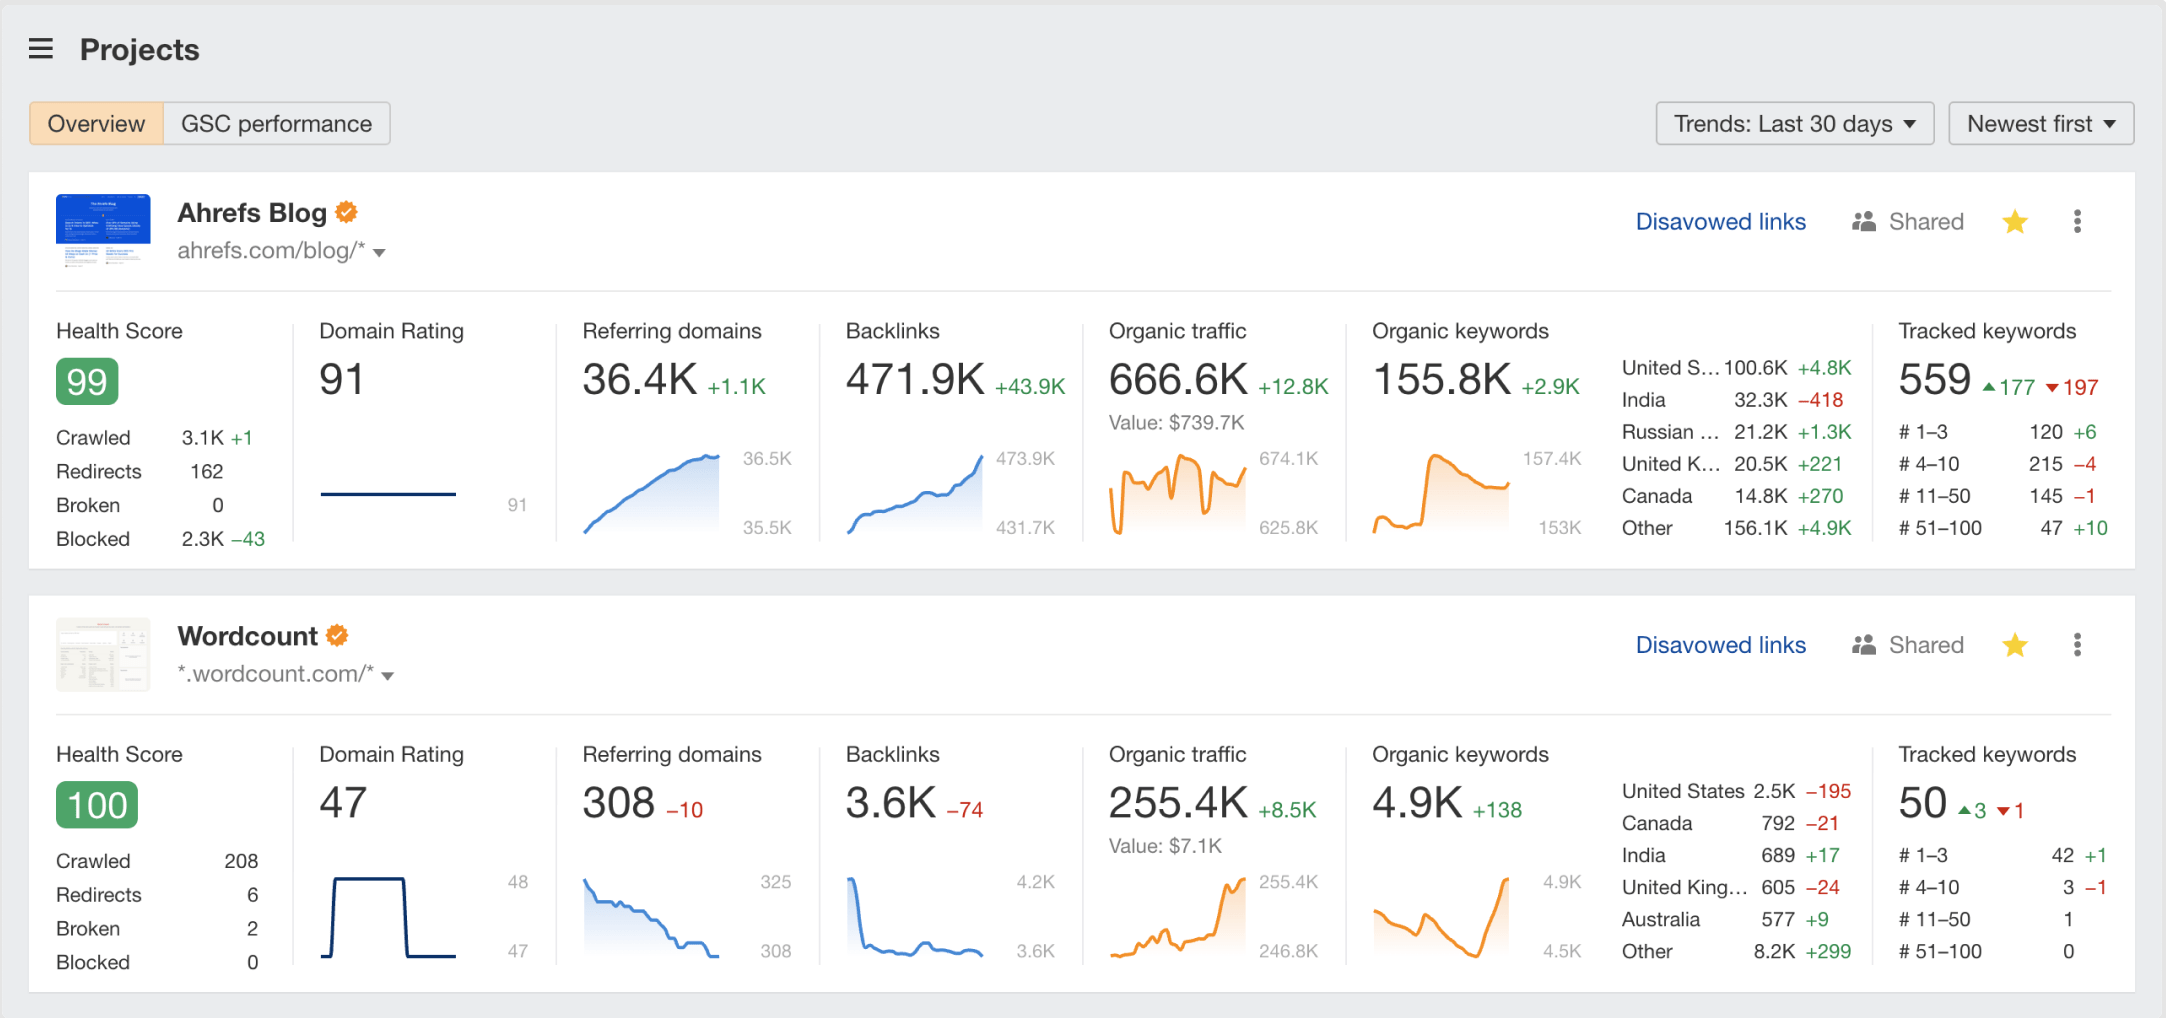
Task: Open the Trends: Last 30 days dropdown
Action: point(1793,123)
